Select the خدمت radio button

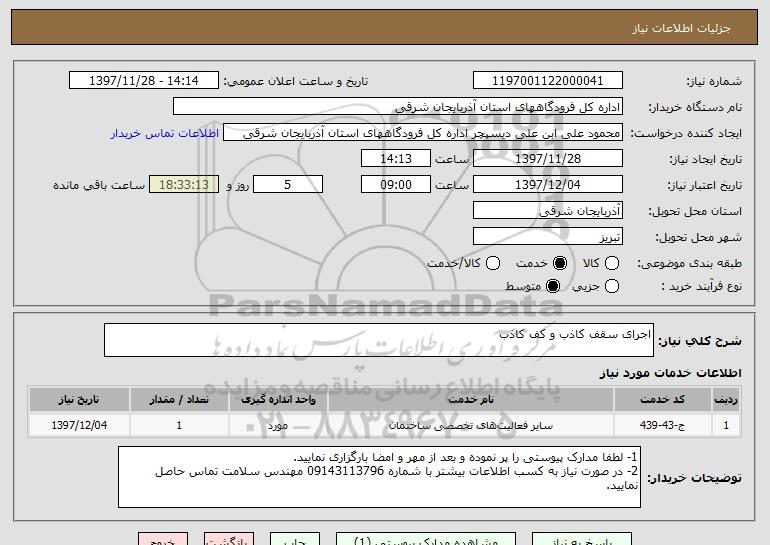tap(560, 263)
